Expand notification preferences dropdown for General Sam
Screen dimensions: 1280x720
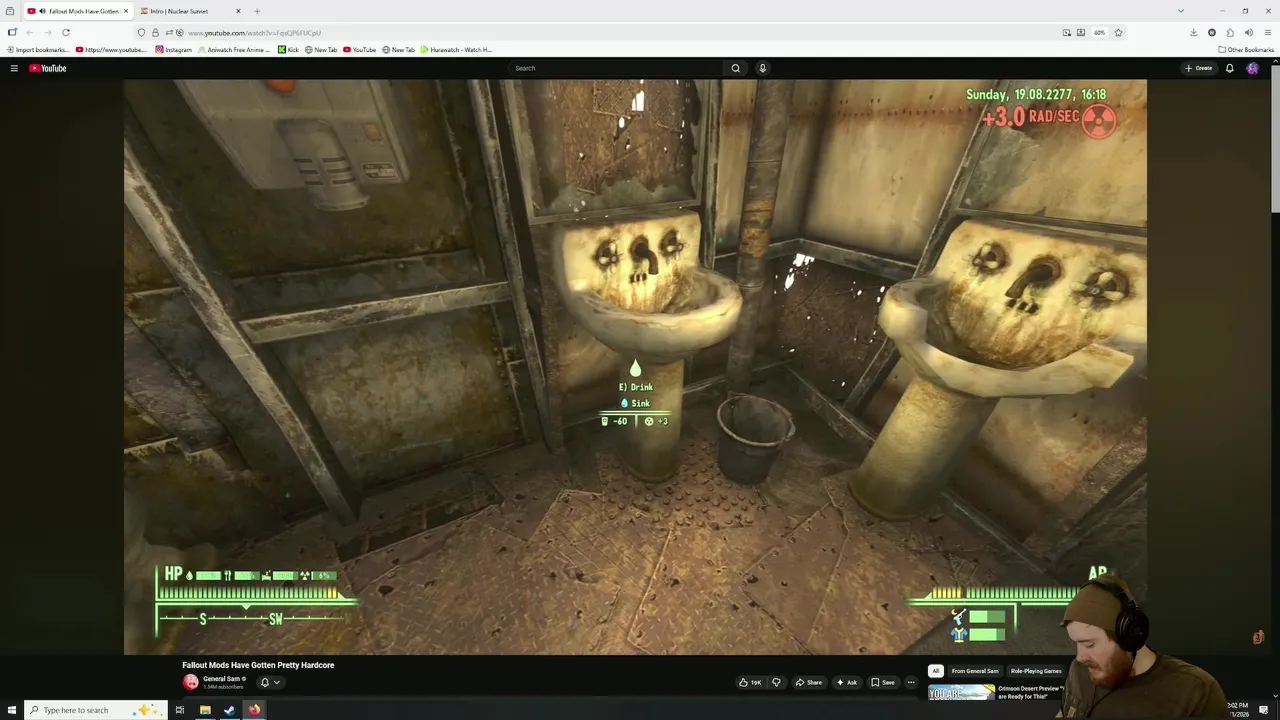[x=270, y=682]
